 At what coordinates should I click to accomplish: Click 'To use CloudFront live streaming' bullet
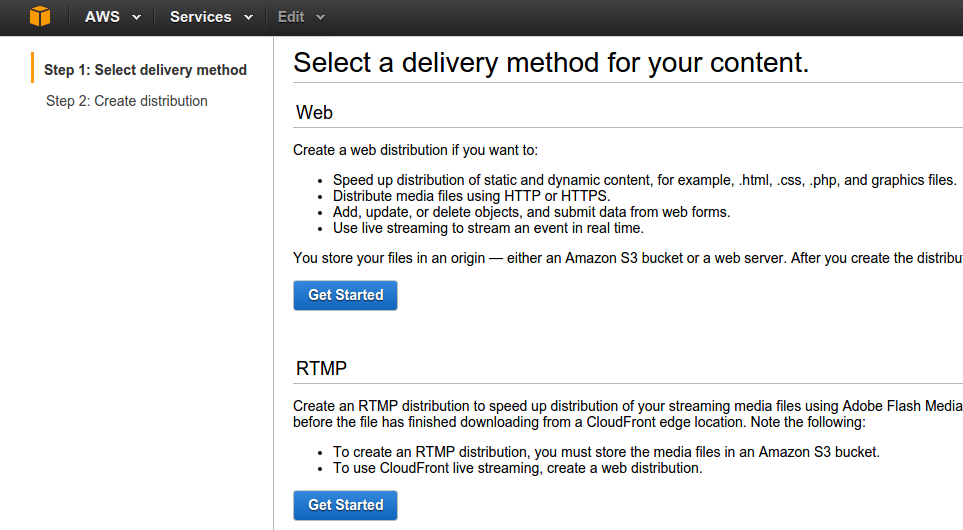tap(518, 468)
